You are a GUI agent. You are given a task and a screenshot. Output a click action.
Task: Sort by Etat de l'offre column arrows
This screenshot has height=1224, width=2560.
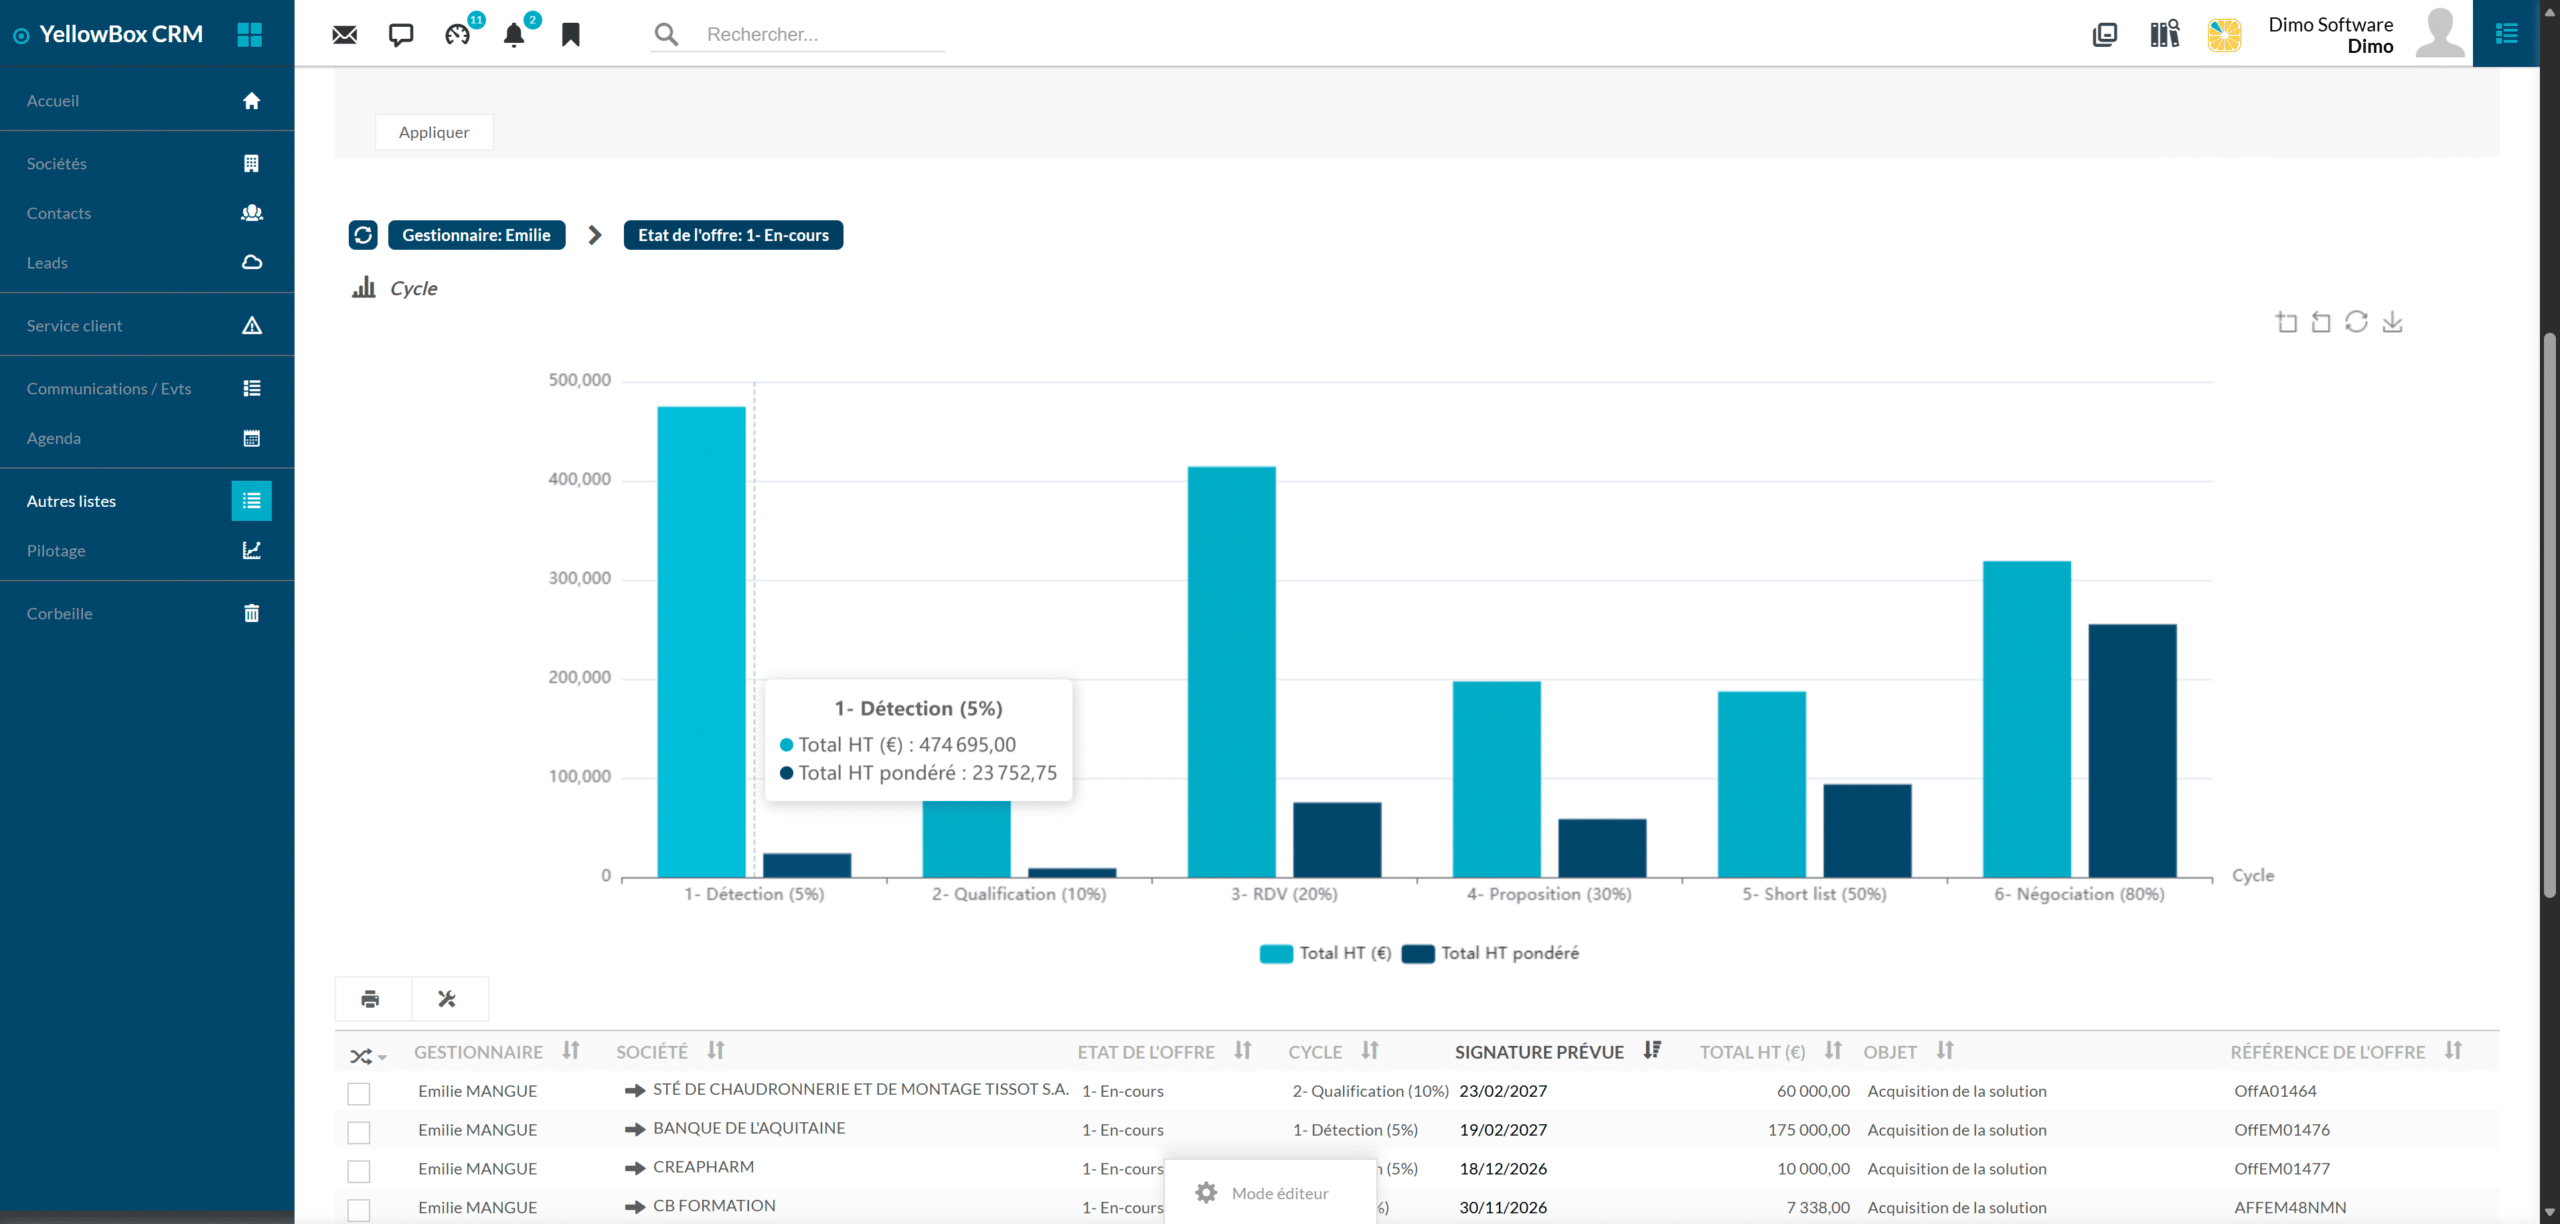point(1243,1051)
